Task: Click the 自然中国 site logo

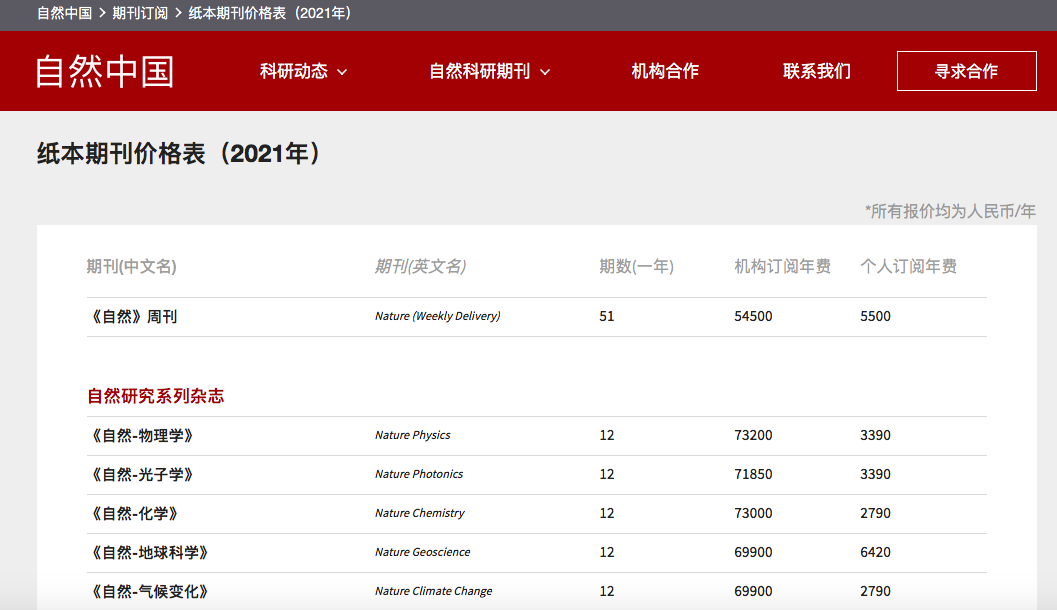Action: (x=105, y=71)
